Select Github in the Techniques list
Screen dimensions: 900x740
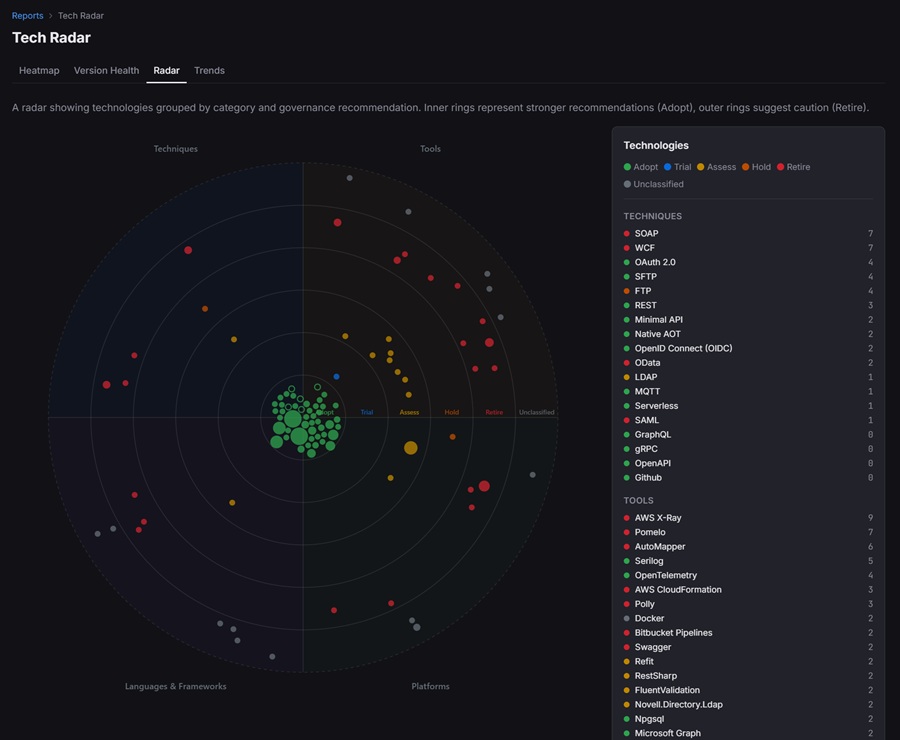[x=748, y=478]
